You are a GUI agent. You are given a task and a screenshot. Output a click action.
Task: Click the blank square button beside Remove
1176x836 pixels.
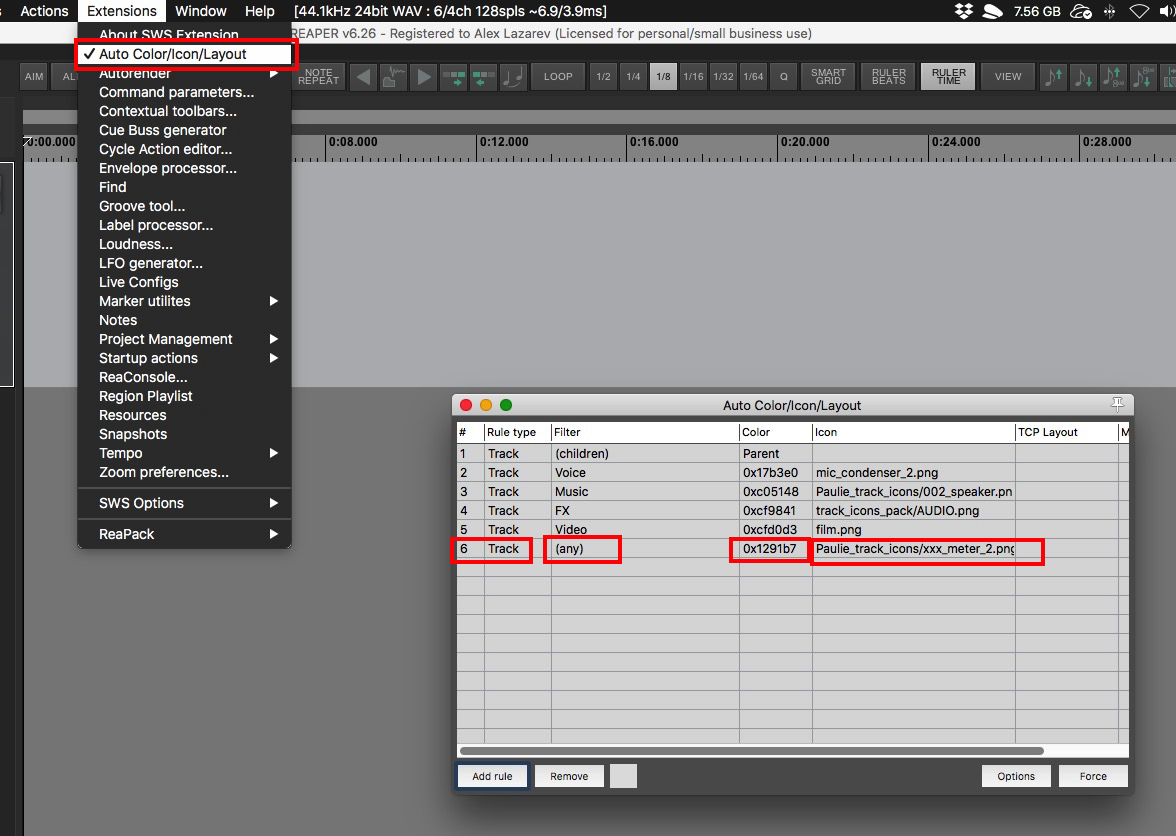pos(623,776)
